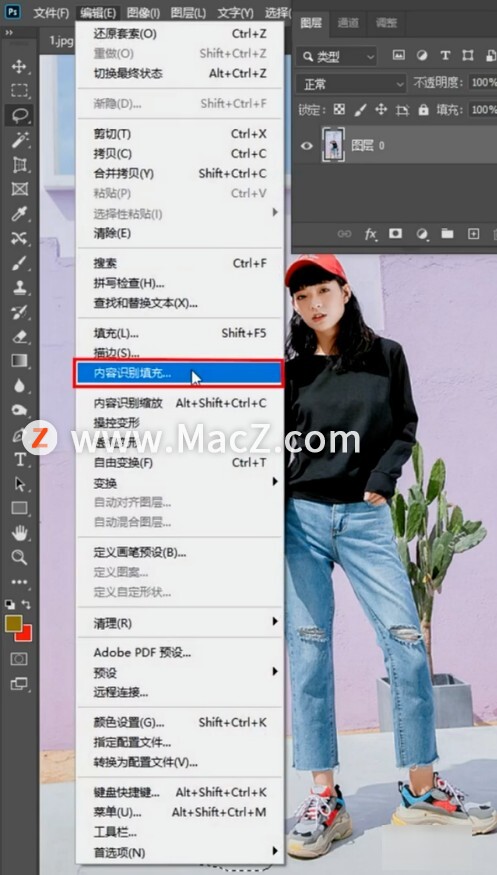Toggle adjustment layer filter
The width and height of the screenshot is (497, 875).
422,55
